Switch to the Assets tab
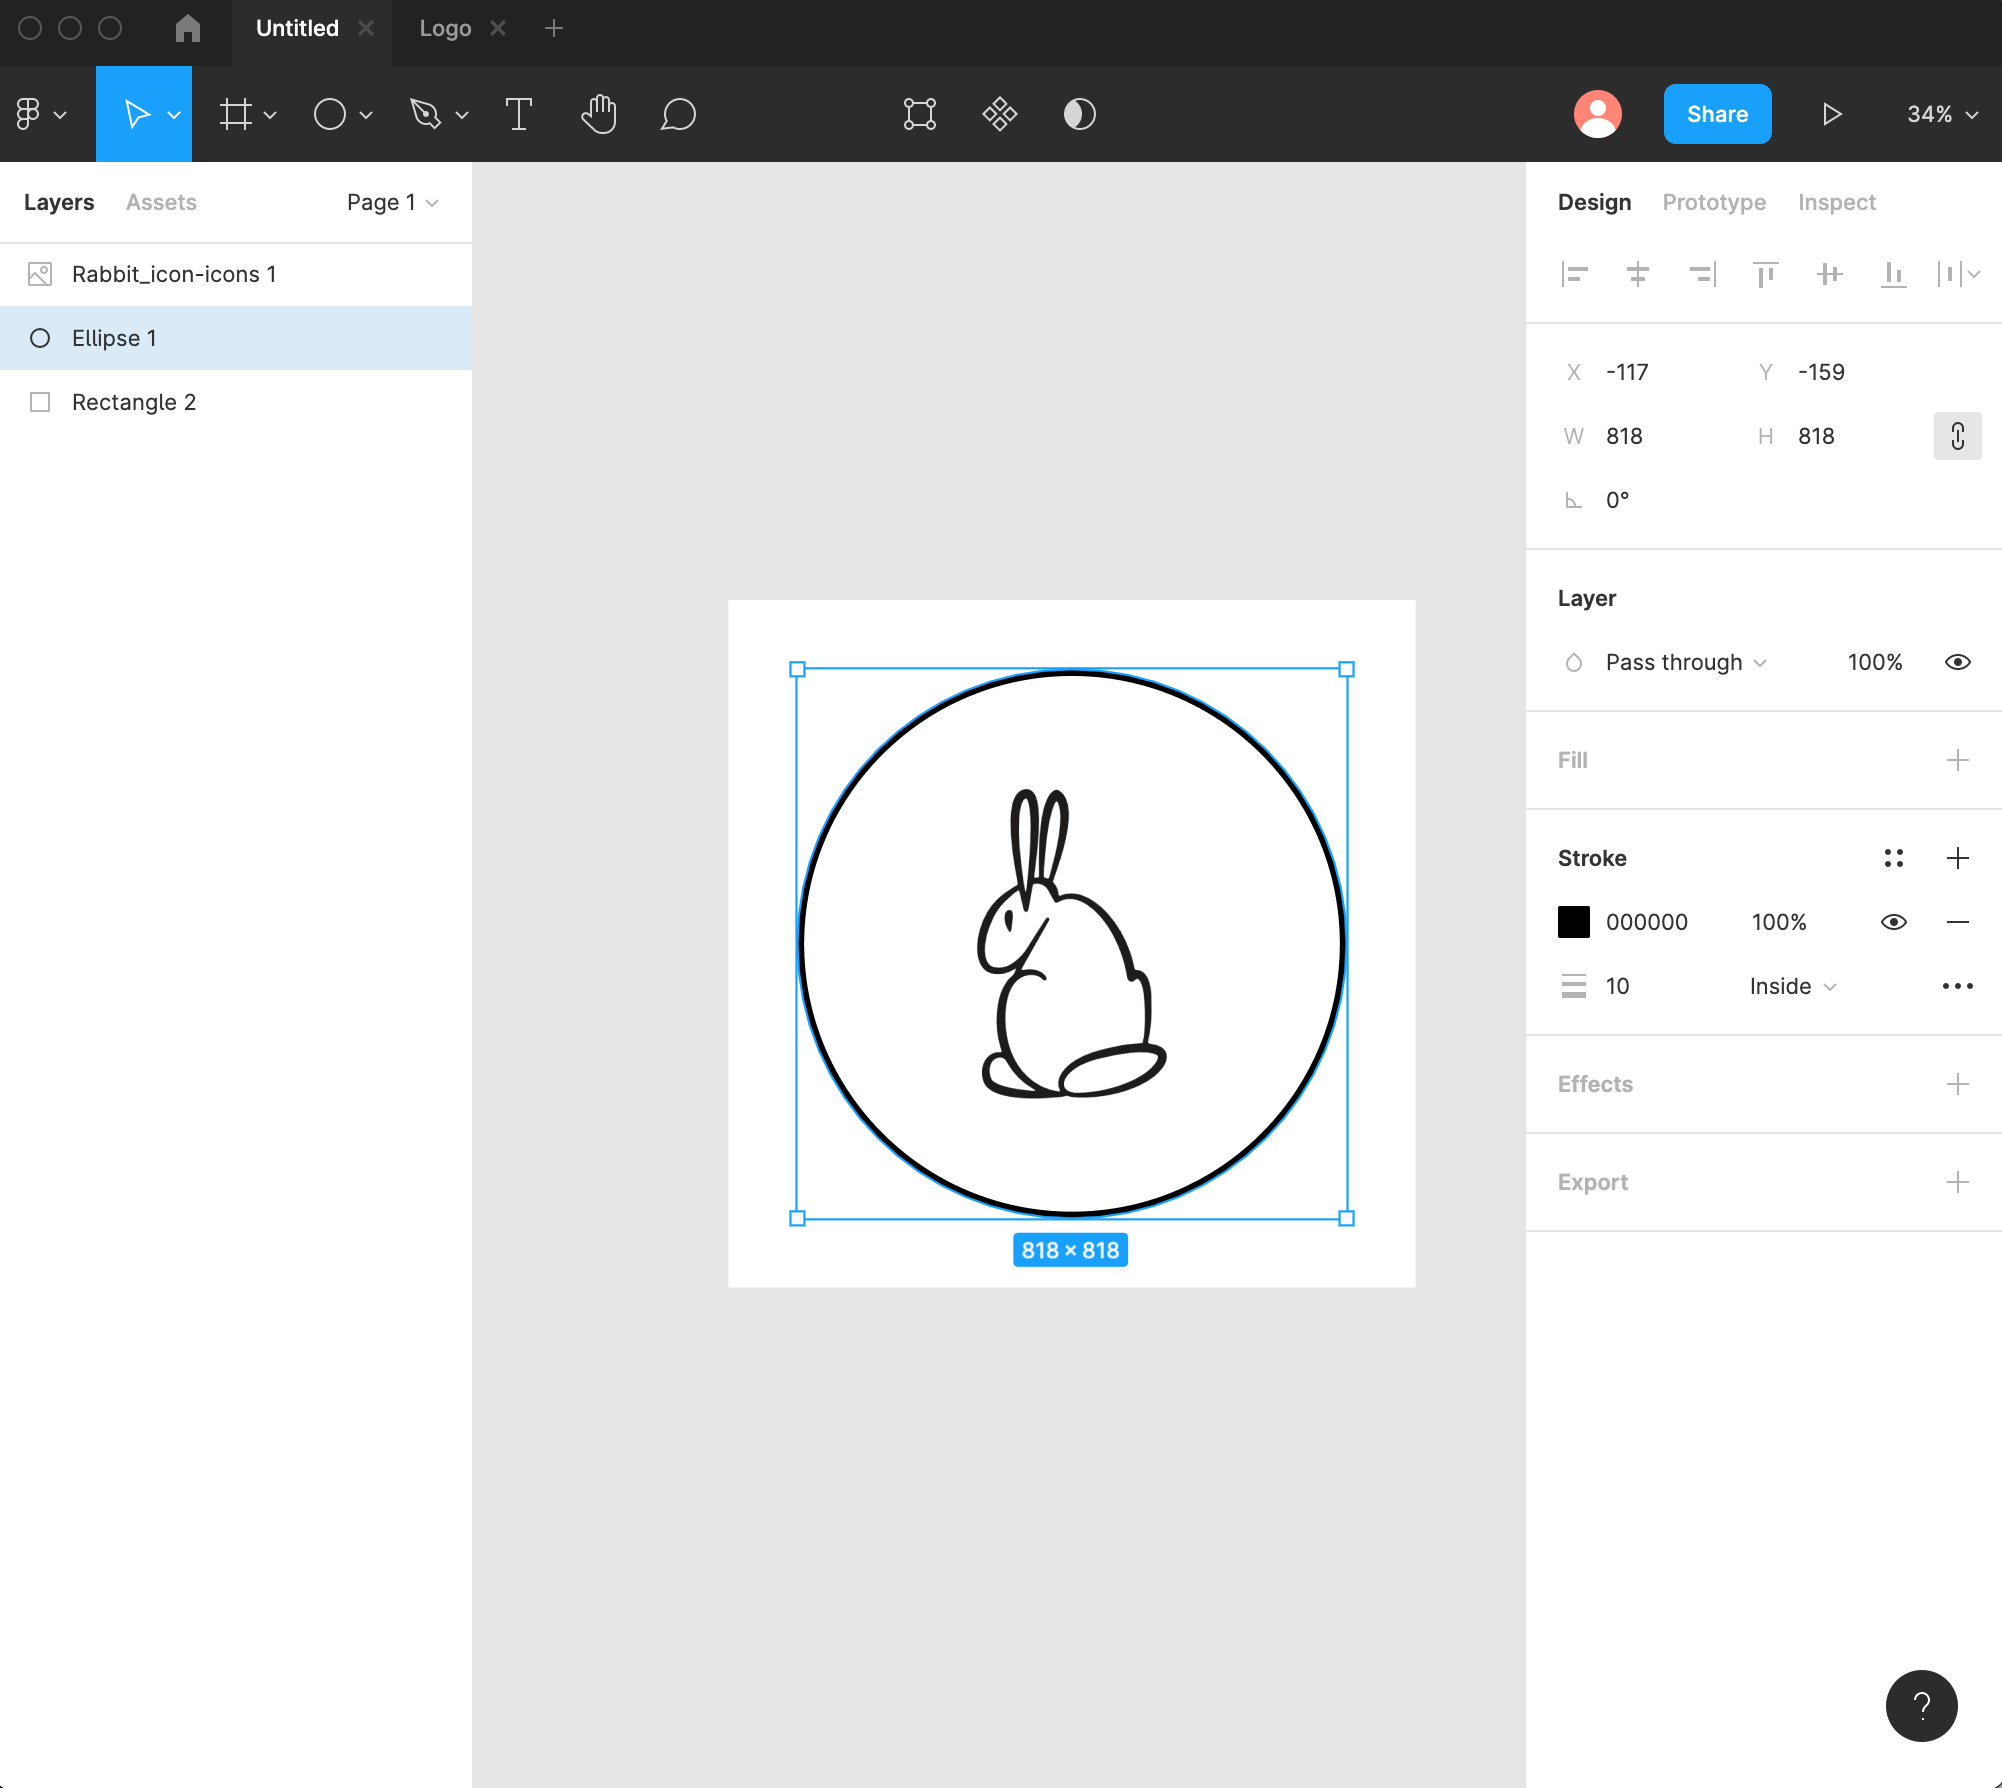This screenshot has height=1788, width=2002. coord(161,202)
